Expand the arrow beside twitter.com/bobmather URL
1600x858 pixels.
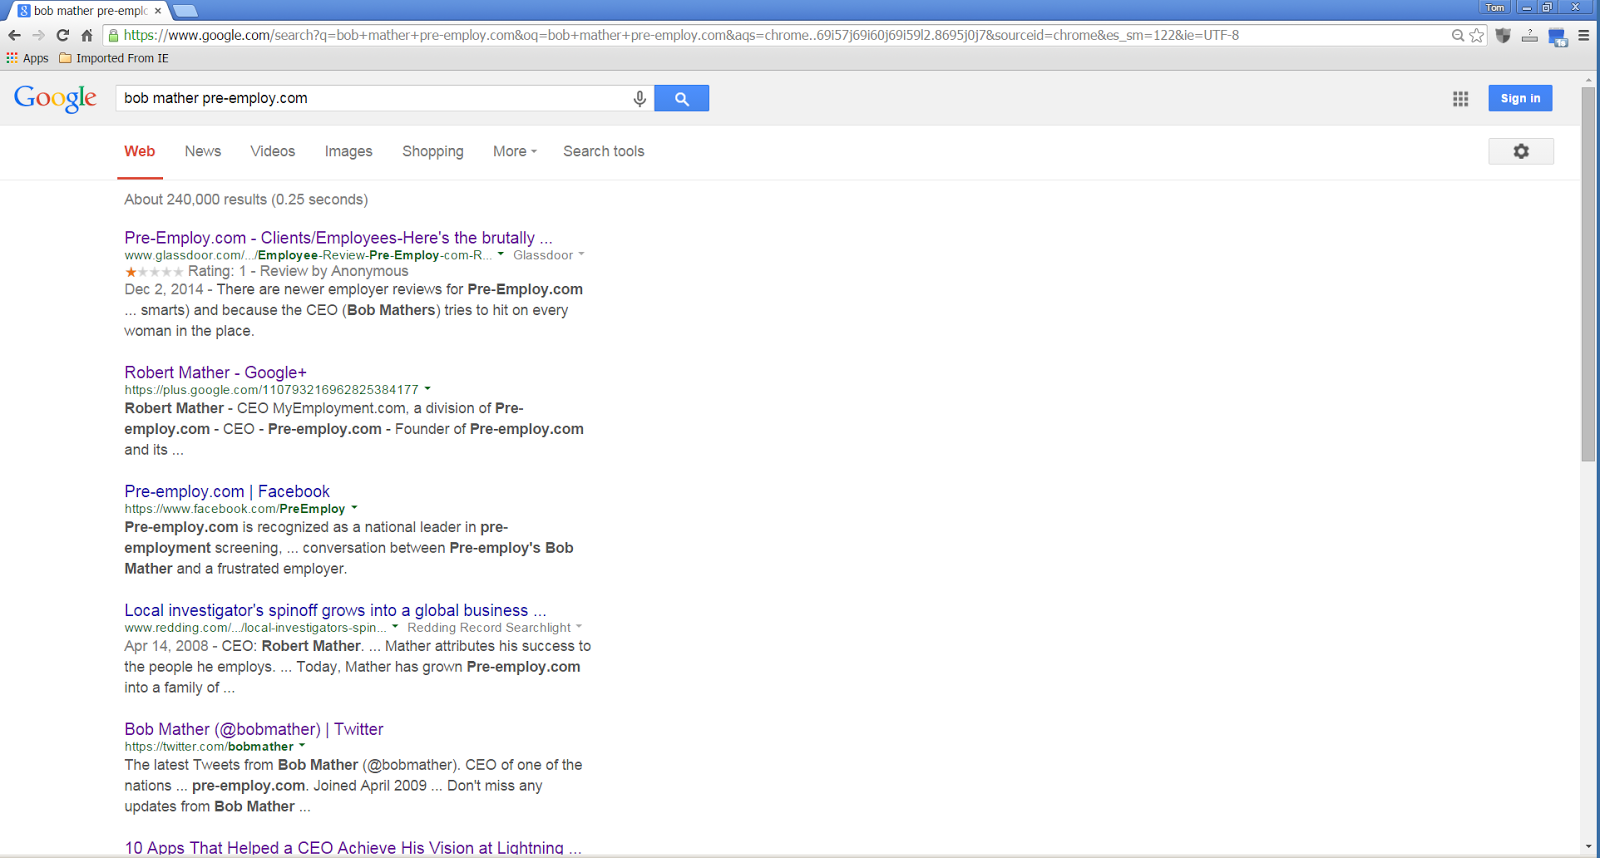(302, 746)
